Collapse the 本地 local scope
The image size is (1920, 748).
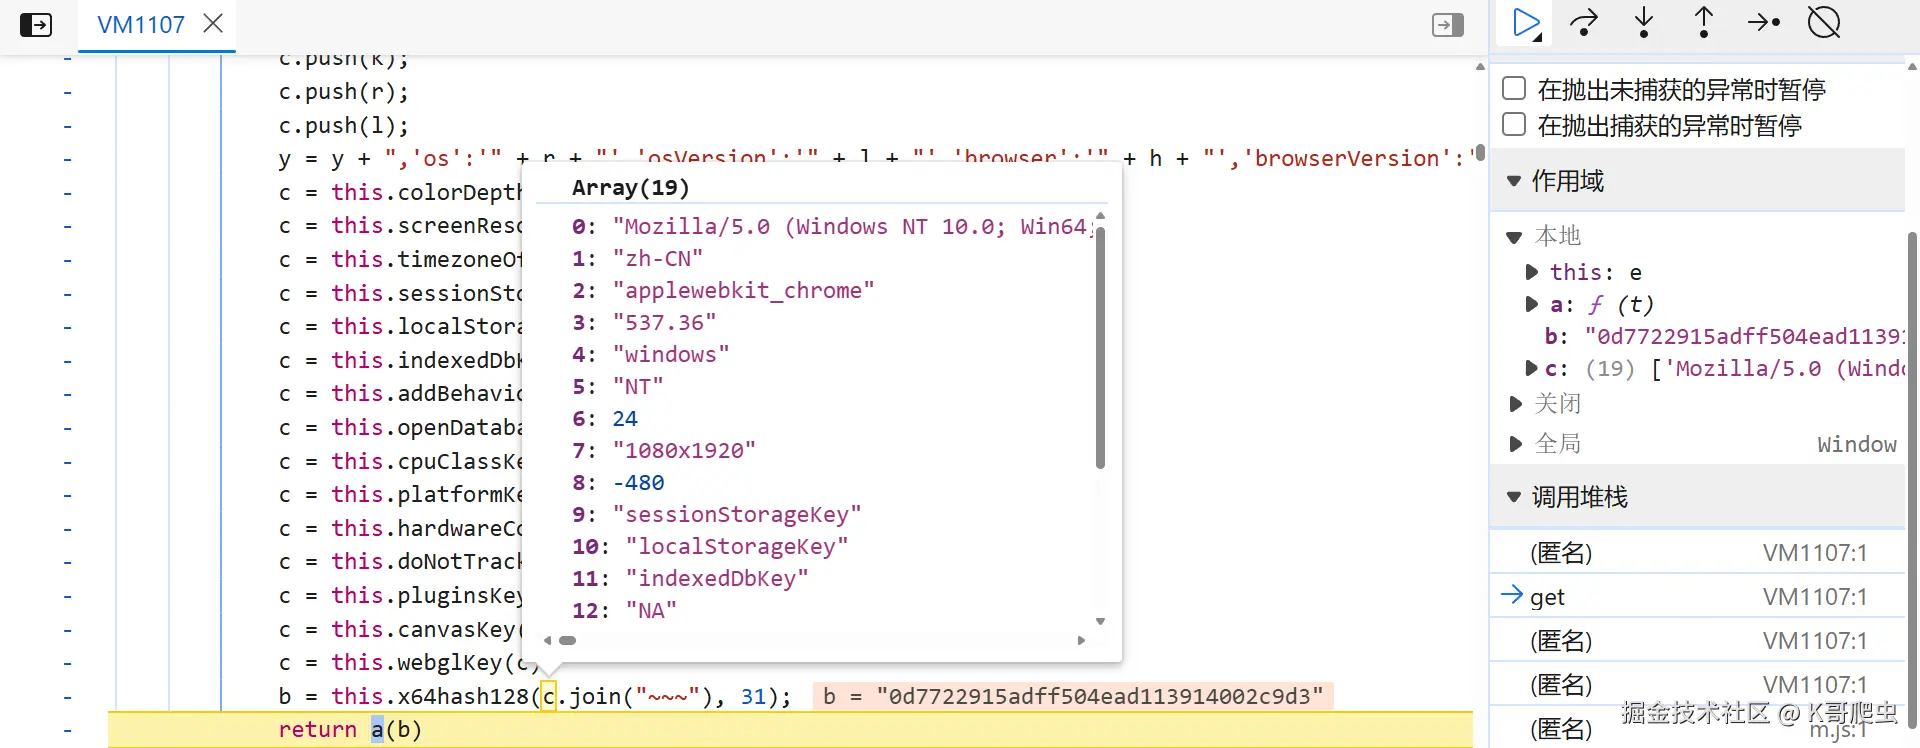tap(1513, 237)
